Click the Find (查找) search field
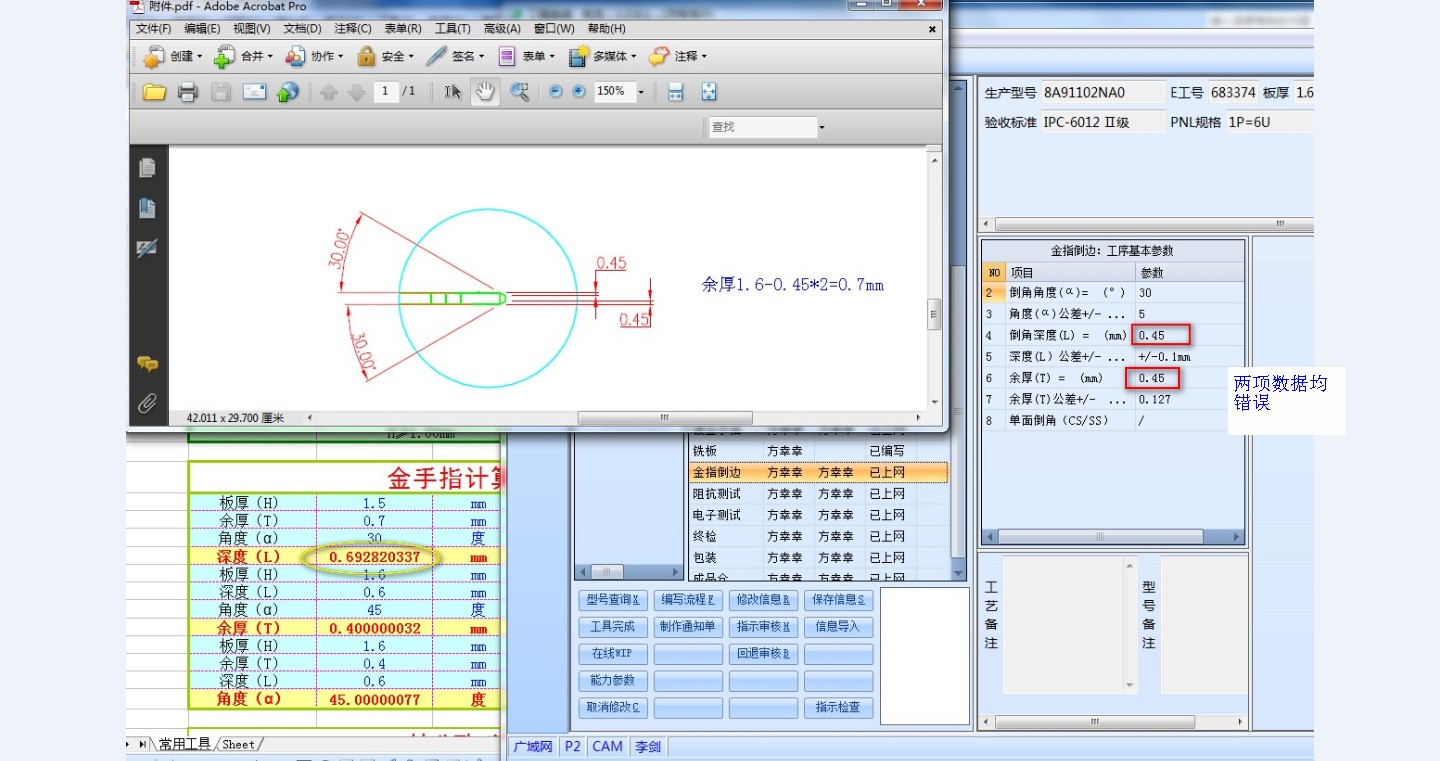 (x=762, y=127)
